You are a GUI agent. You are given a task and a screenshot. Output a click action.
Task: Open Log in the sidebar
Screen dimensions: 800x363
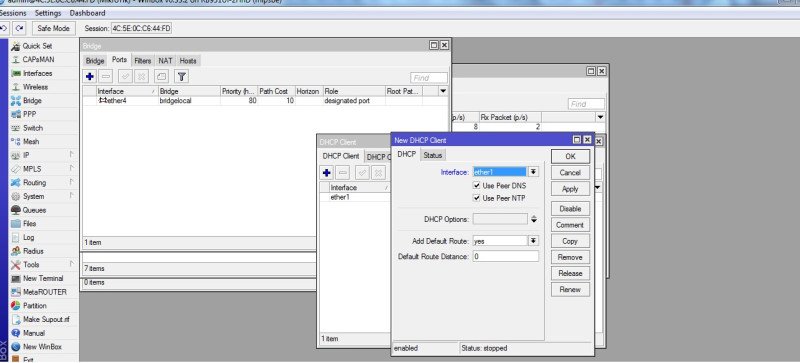pyautogui.click(x=29, y=237)
